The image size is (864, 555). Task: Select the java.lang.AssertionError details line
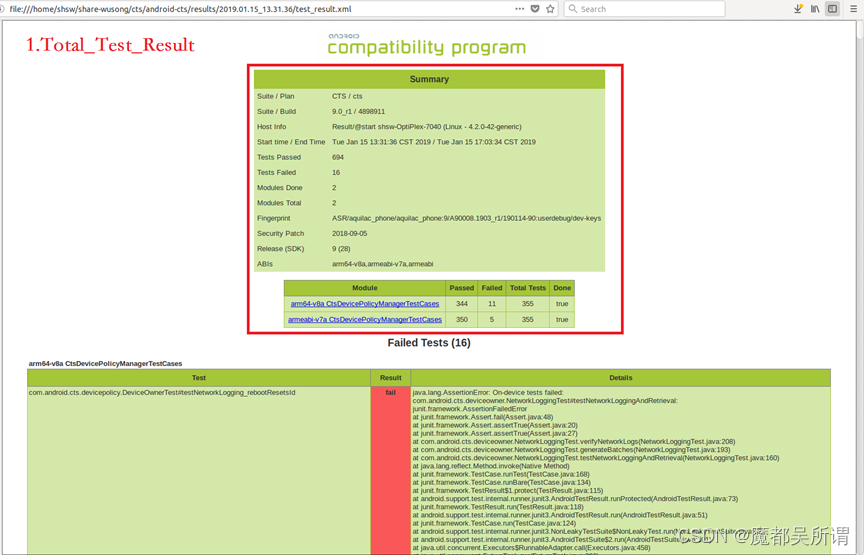click(x=488, y=392)
